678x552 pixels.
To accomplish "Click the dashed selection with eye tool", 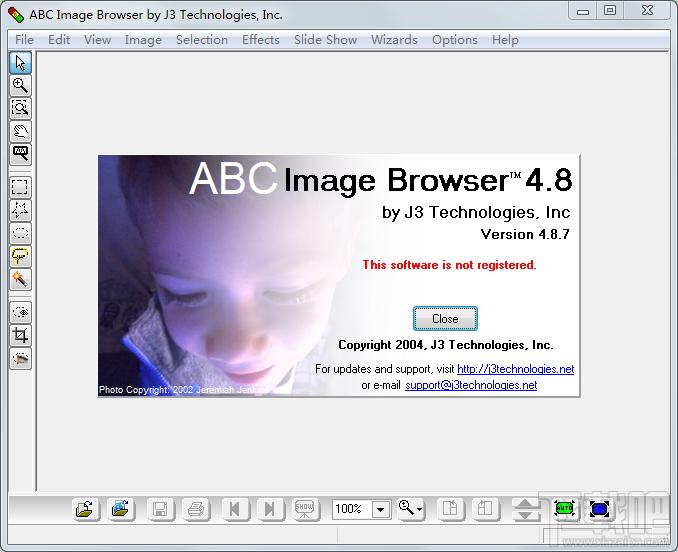I will [x=20, y=312].
